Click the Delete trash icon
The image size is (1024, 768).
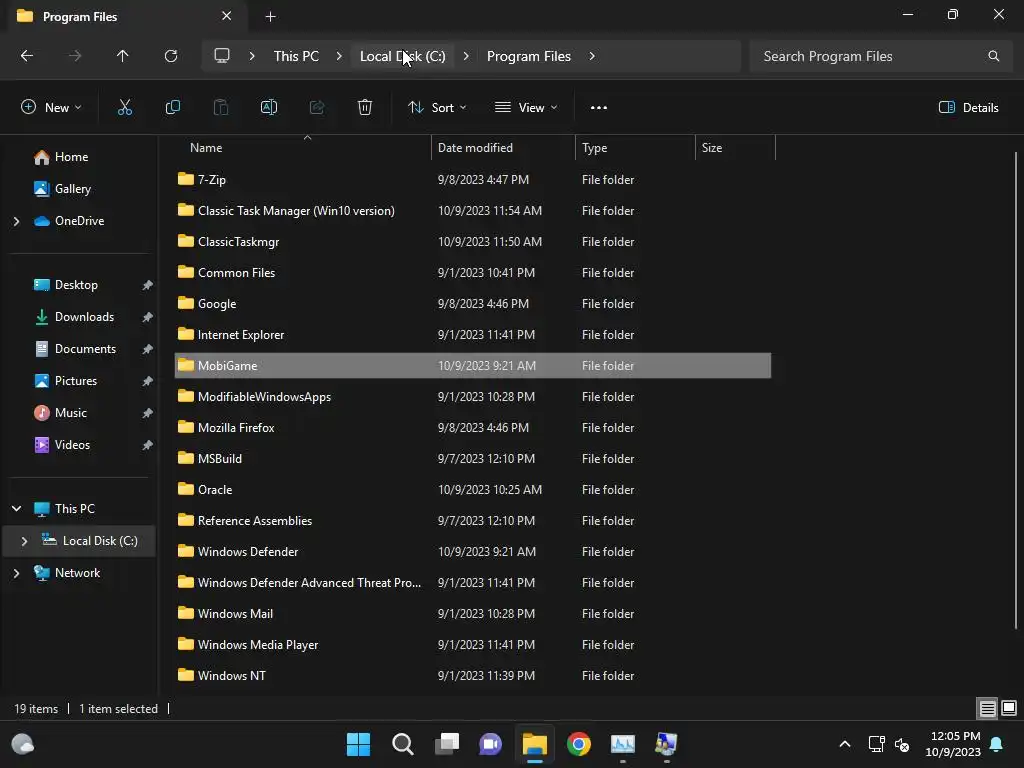tap(365, 108)
